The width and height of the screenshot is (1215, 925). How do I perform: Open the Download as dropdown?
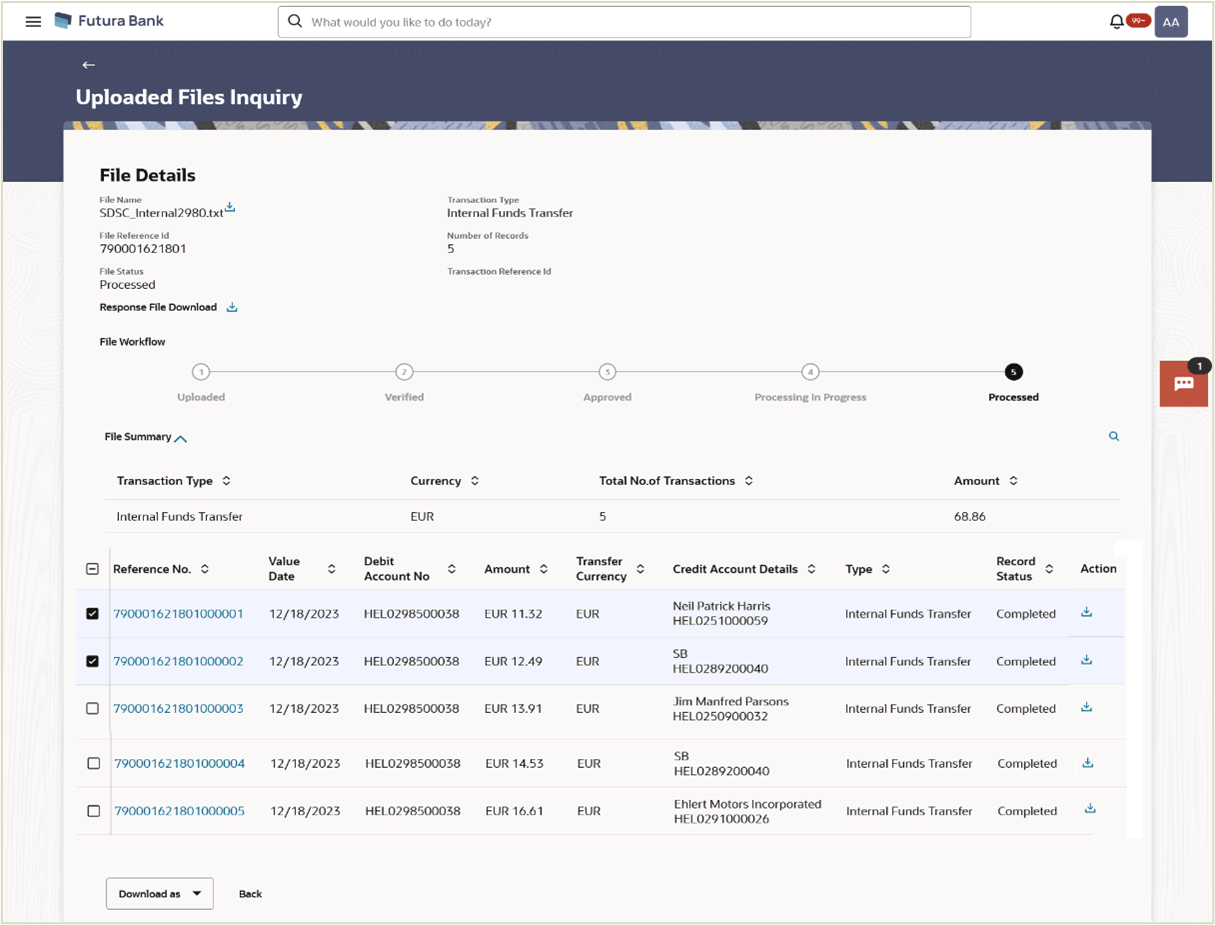160,893
